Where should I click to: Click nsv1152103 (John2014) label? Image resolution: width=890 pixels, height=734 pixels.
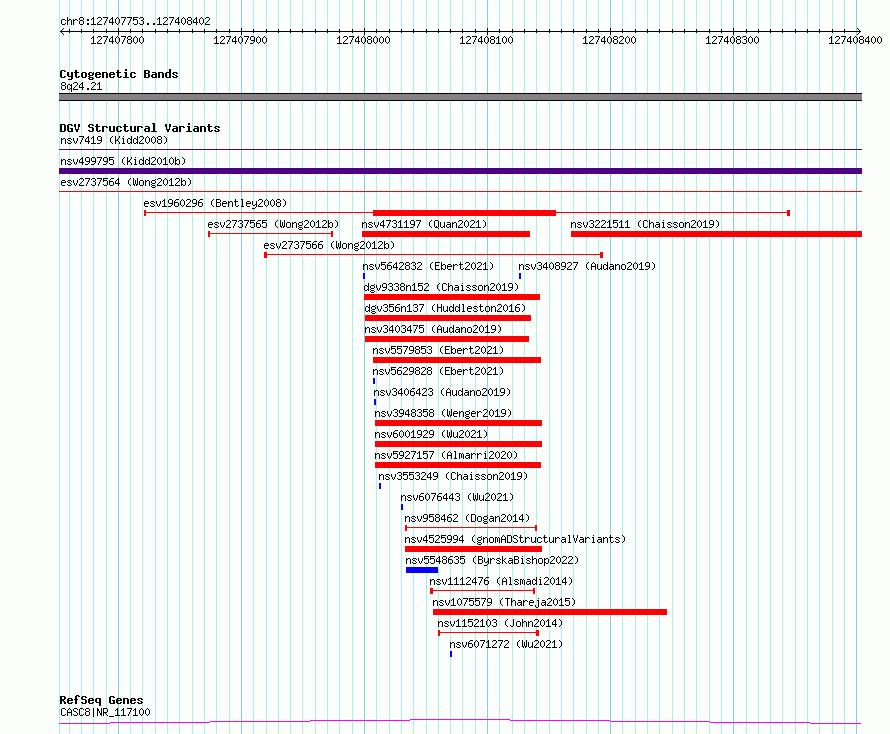(x=500, y=623)
